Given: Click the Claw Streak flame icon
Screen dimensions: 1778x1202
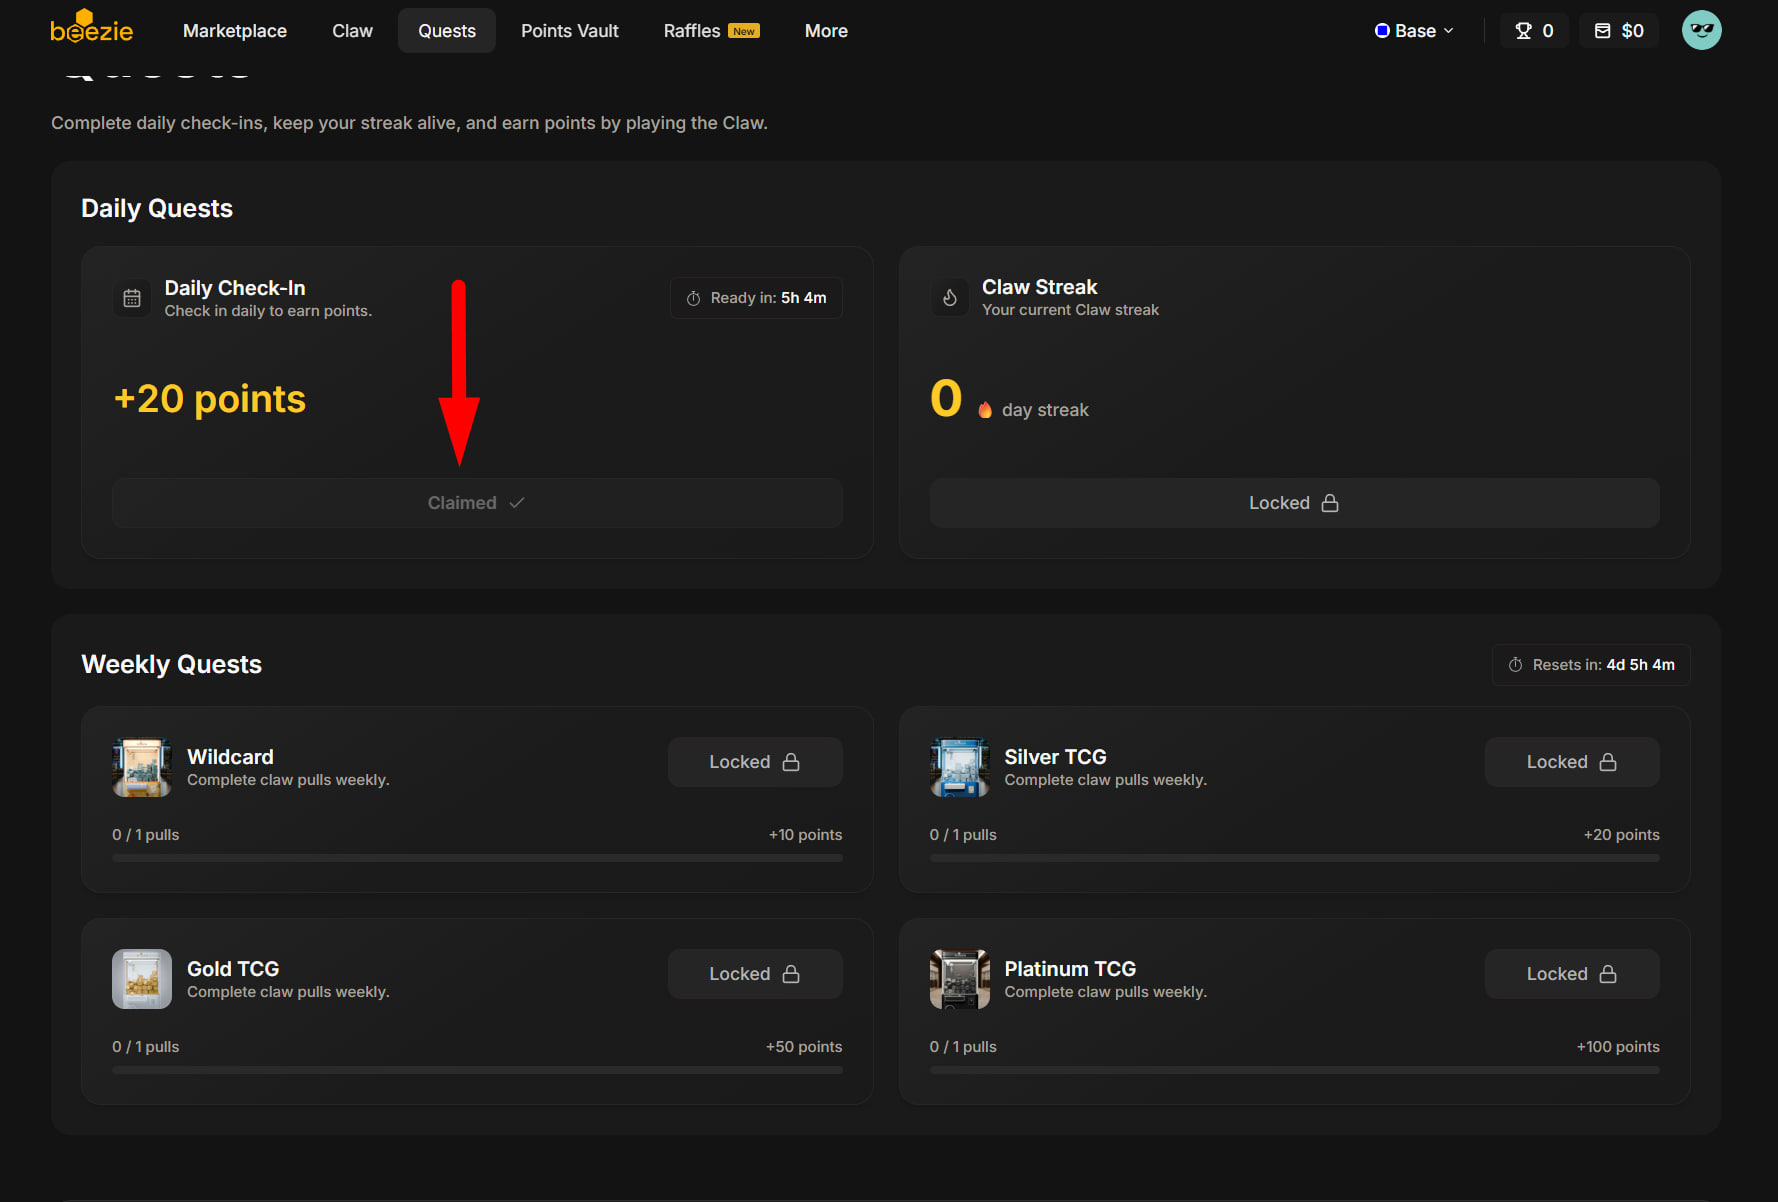Looking at the screenshot, I should (950, 298).
